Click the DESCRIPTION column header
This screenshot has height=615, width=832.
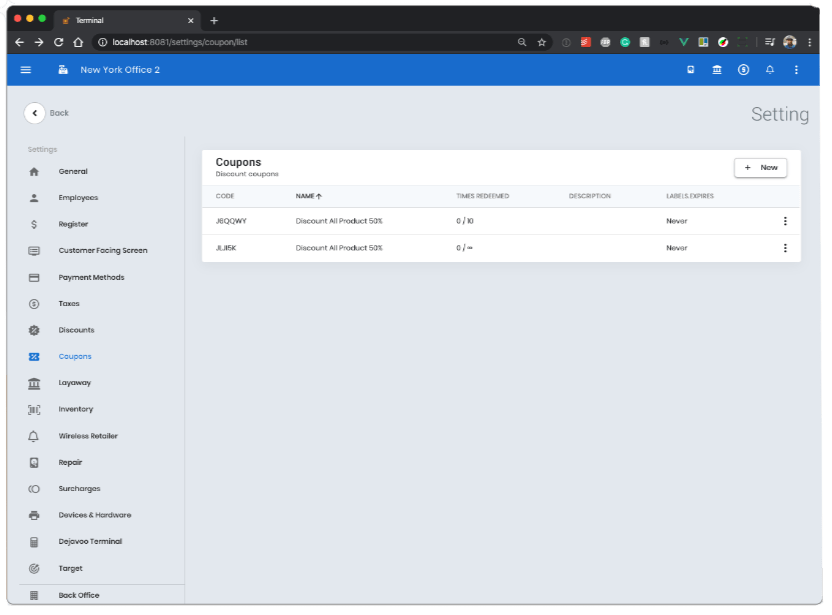click(x=590, y=196)
